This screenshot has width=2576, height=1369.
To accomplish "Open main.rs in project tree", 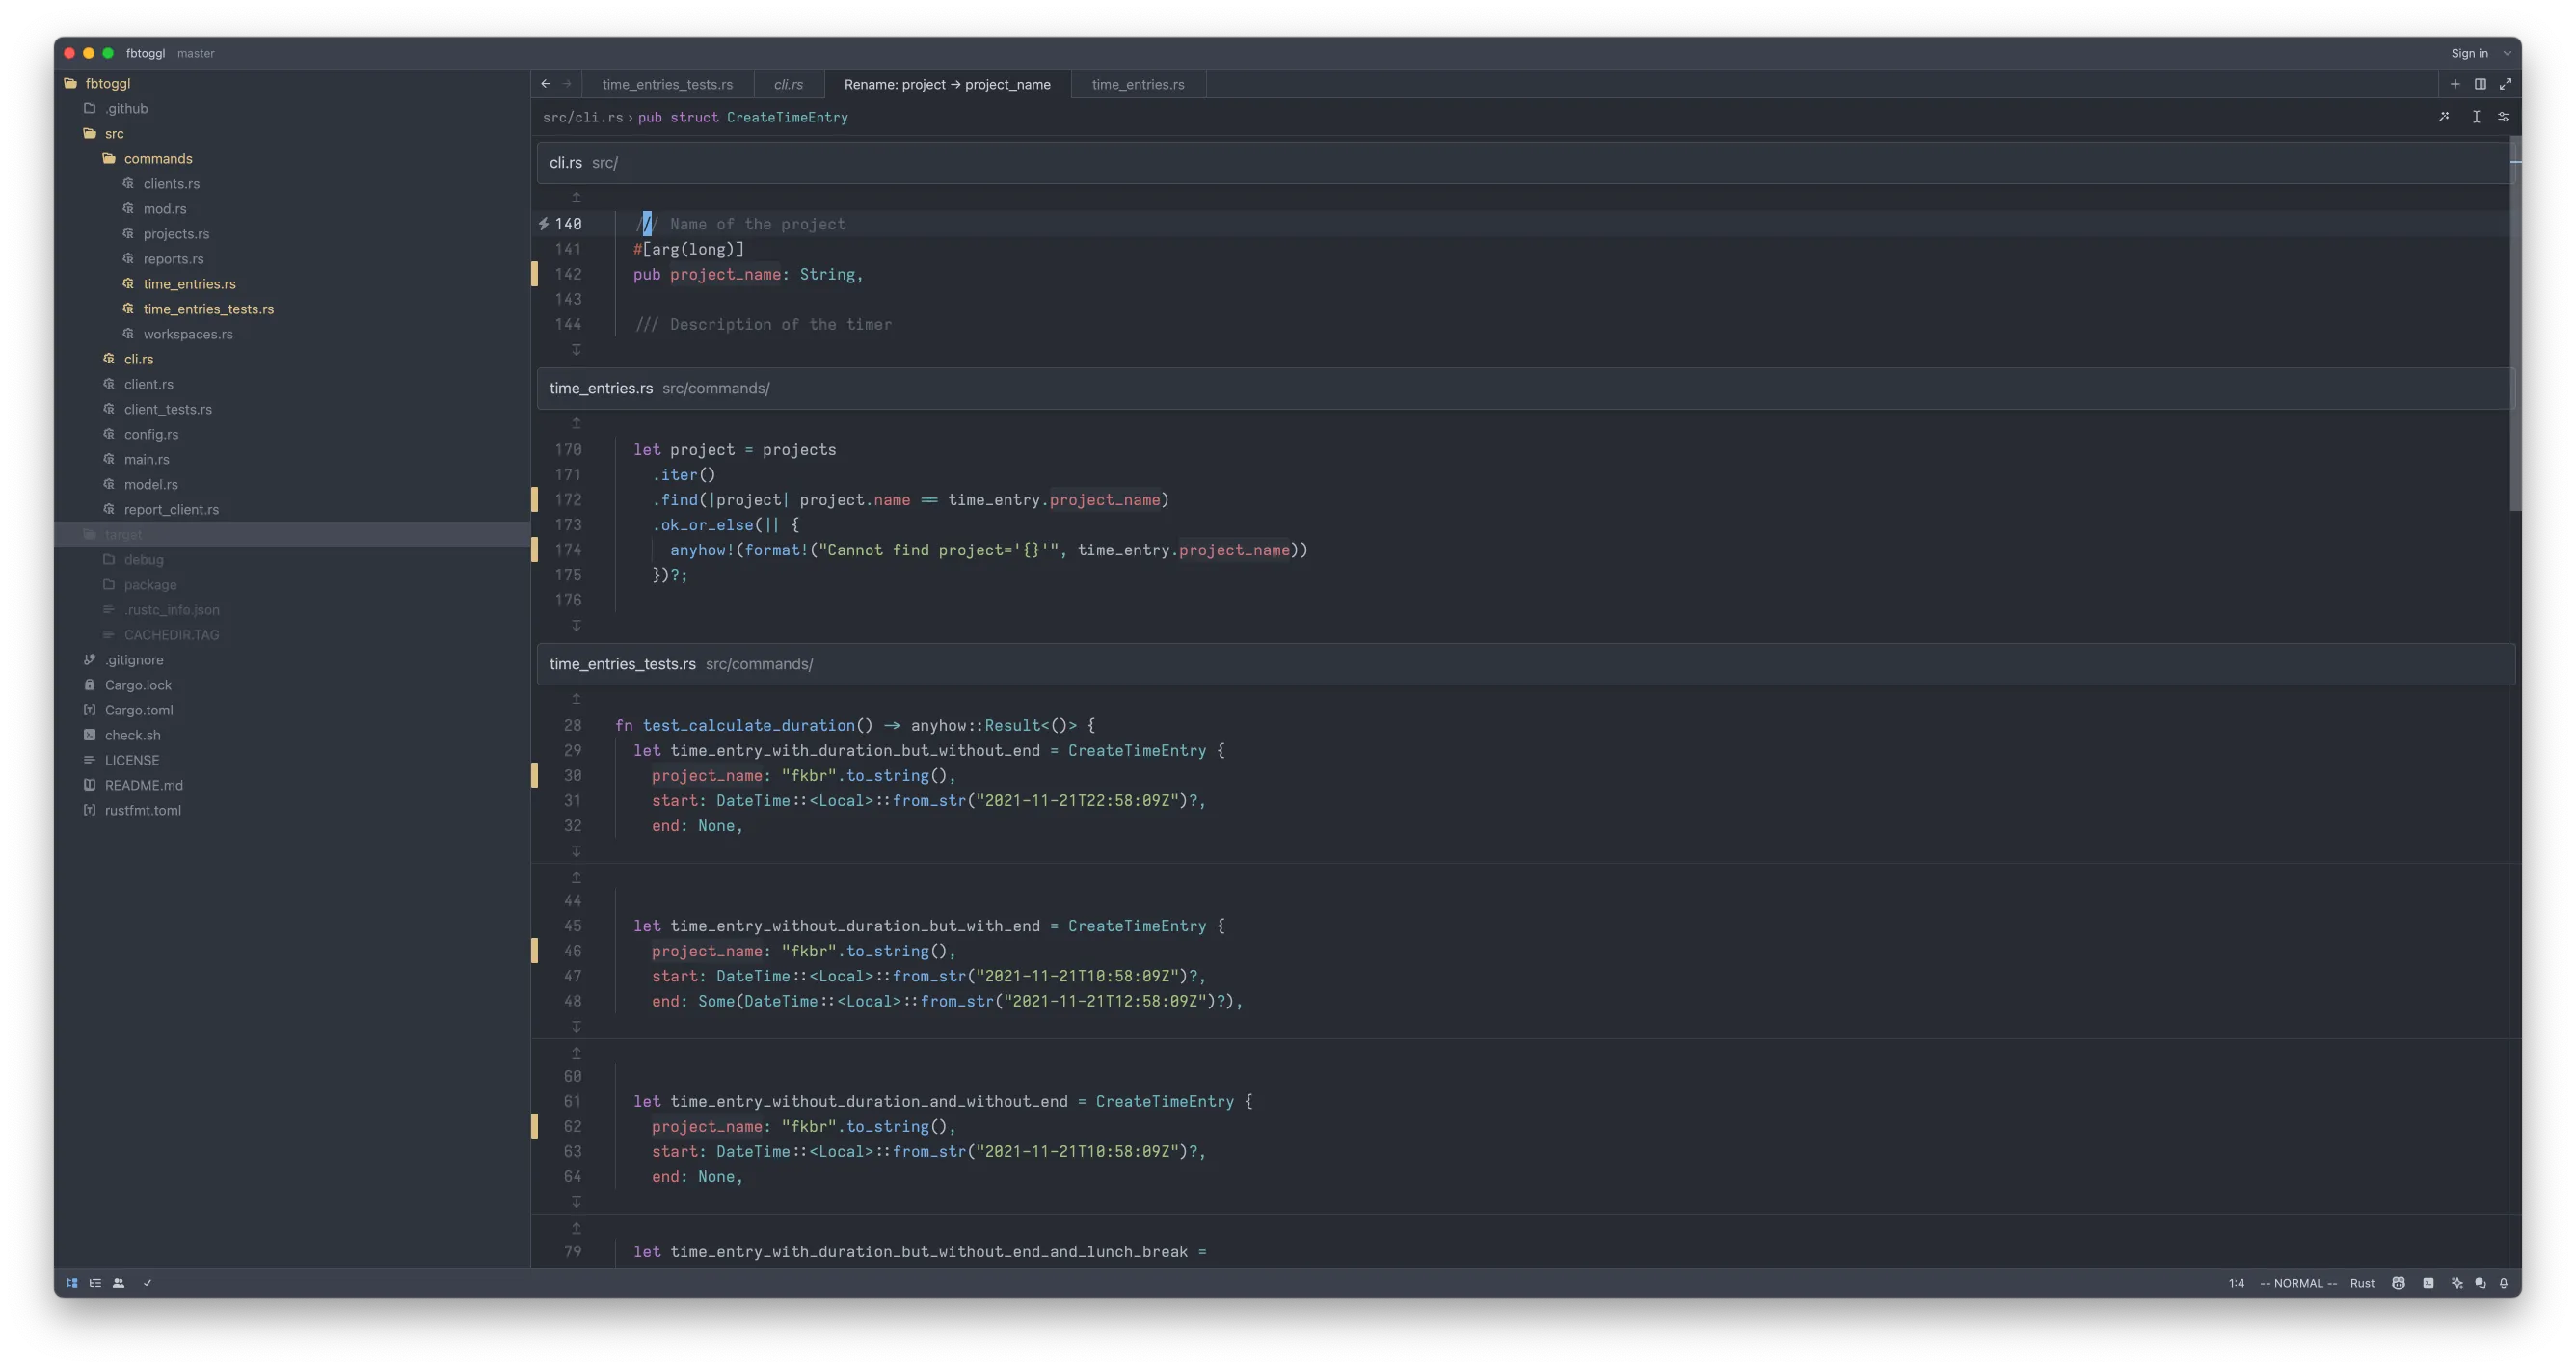I will click(293, 459).
